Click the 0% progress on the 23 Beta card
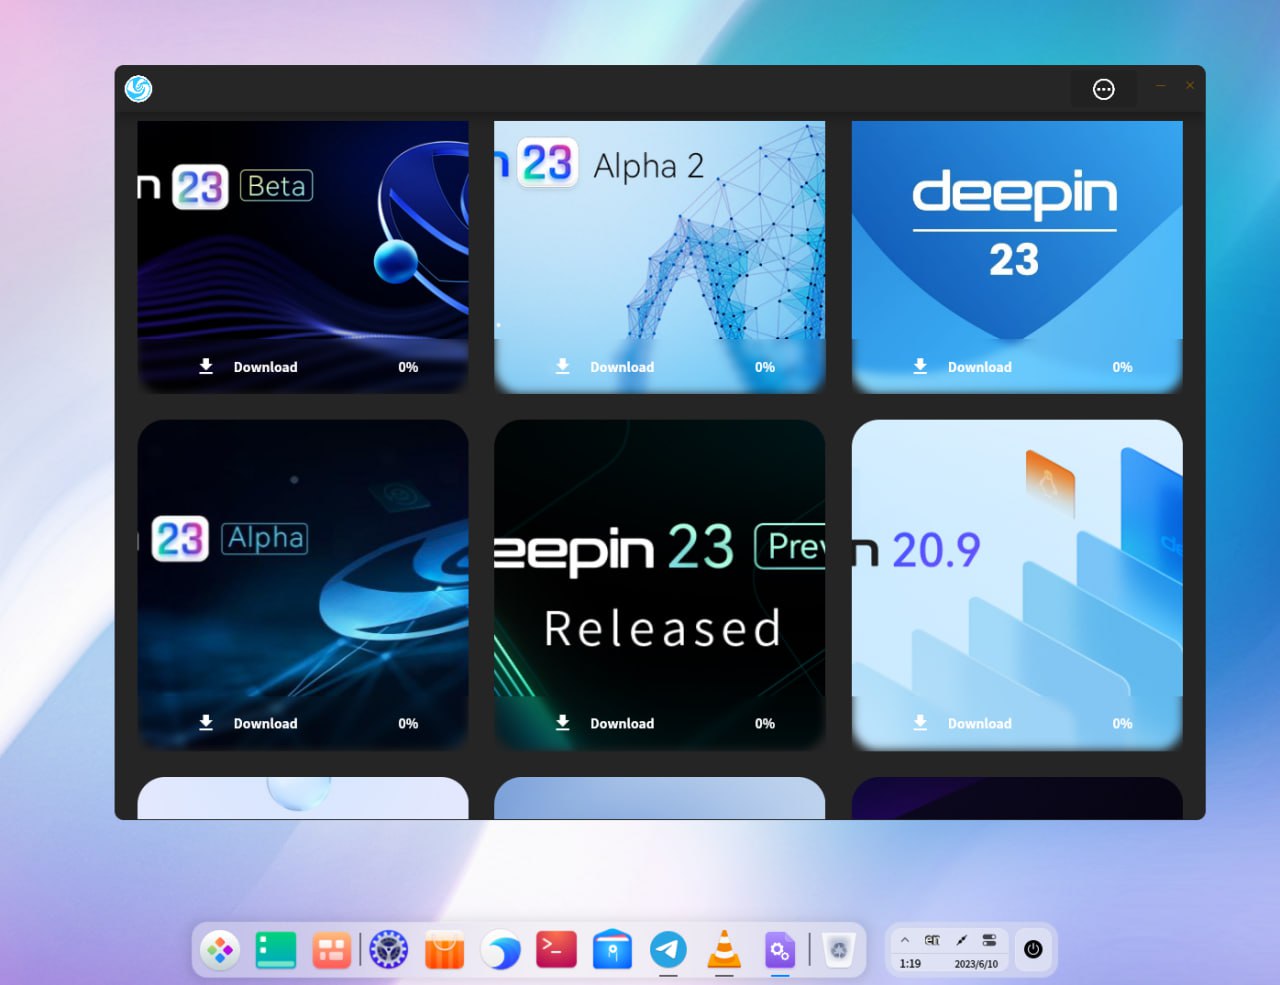1280x985 pixels. coord(408,367)
